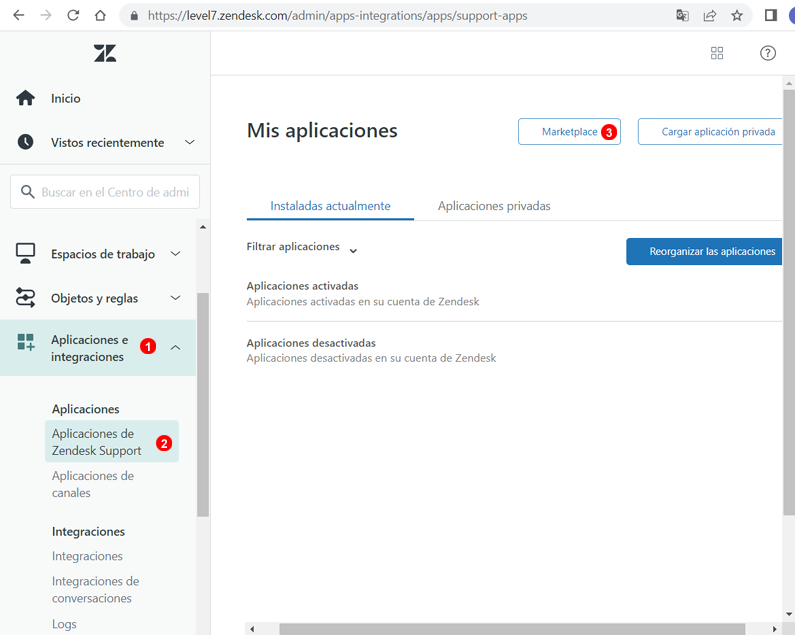
Task: Click the Marketplace button
Action: point(569,132)
